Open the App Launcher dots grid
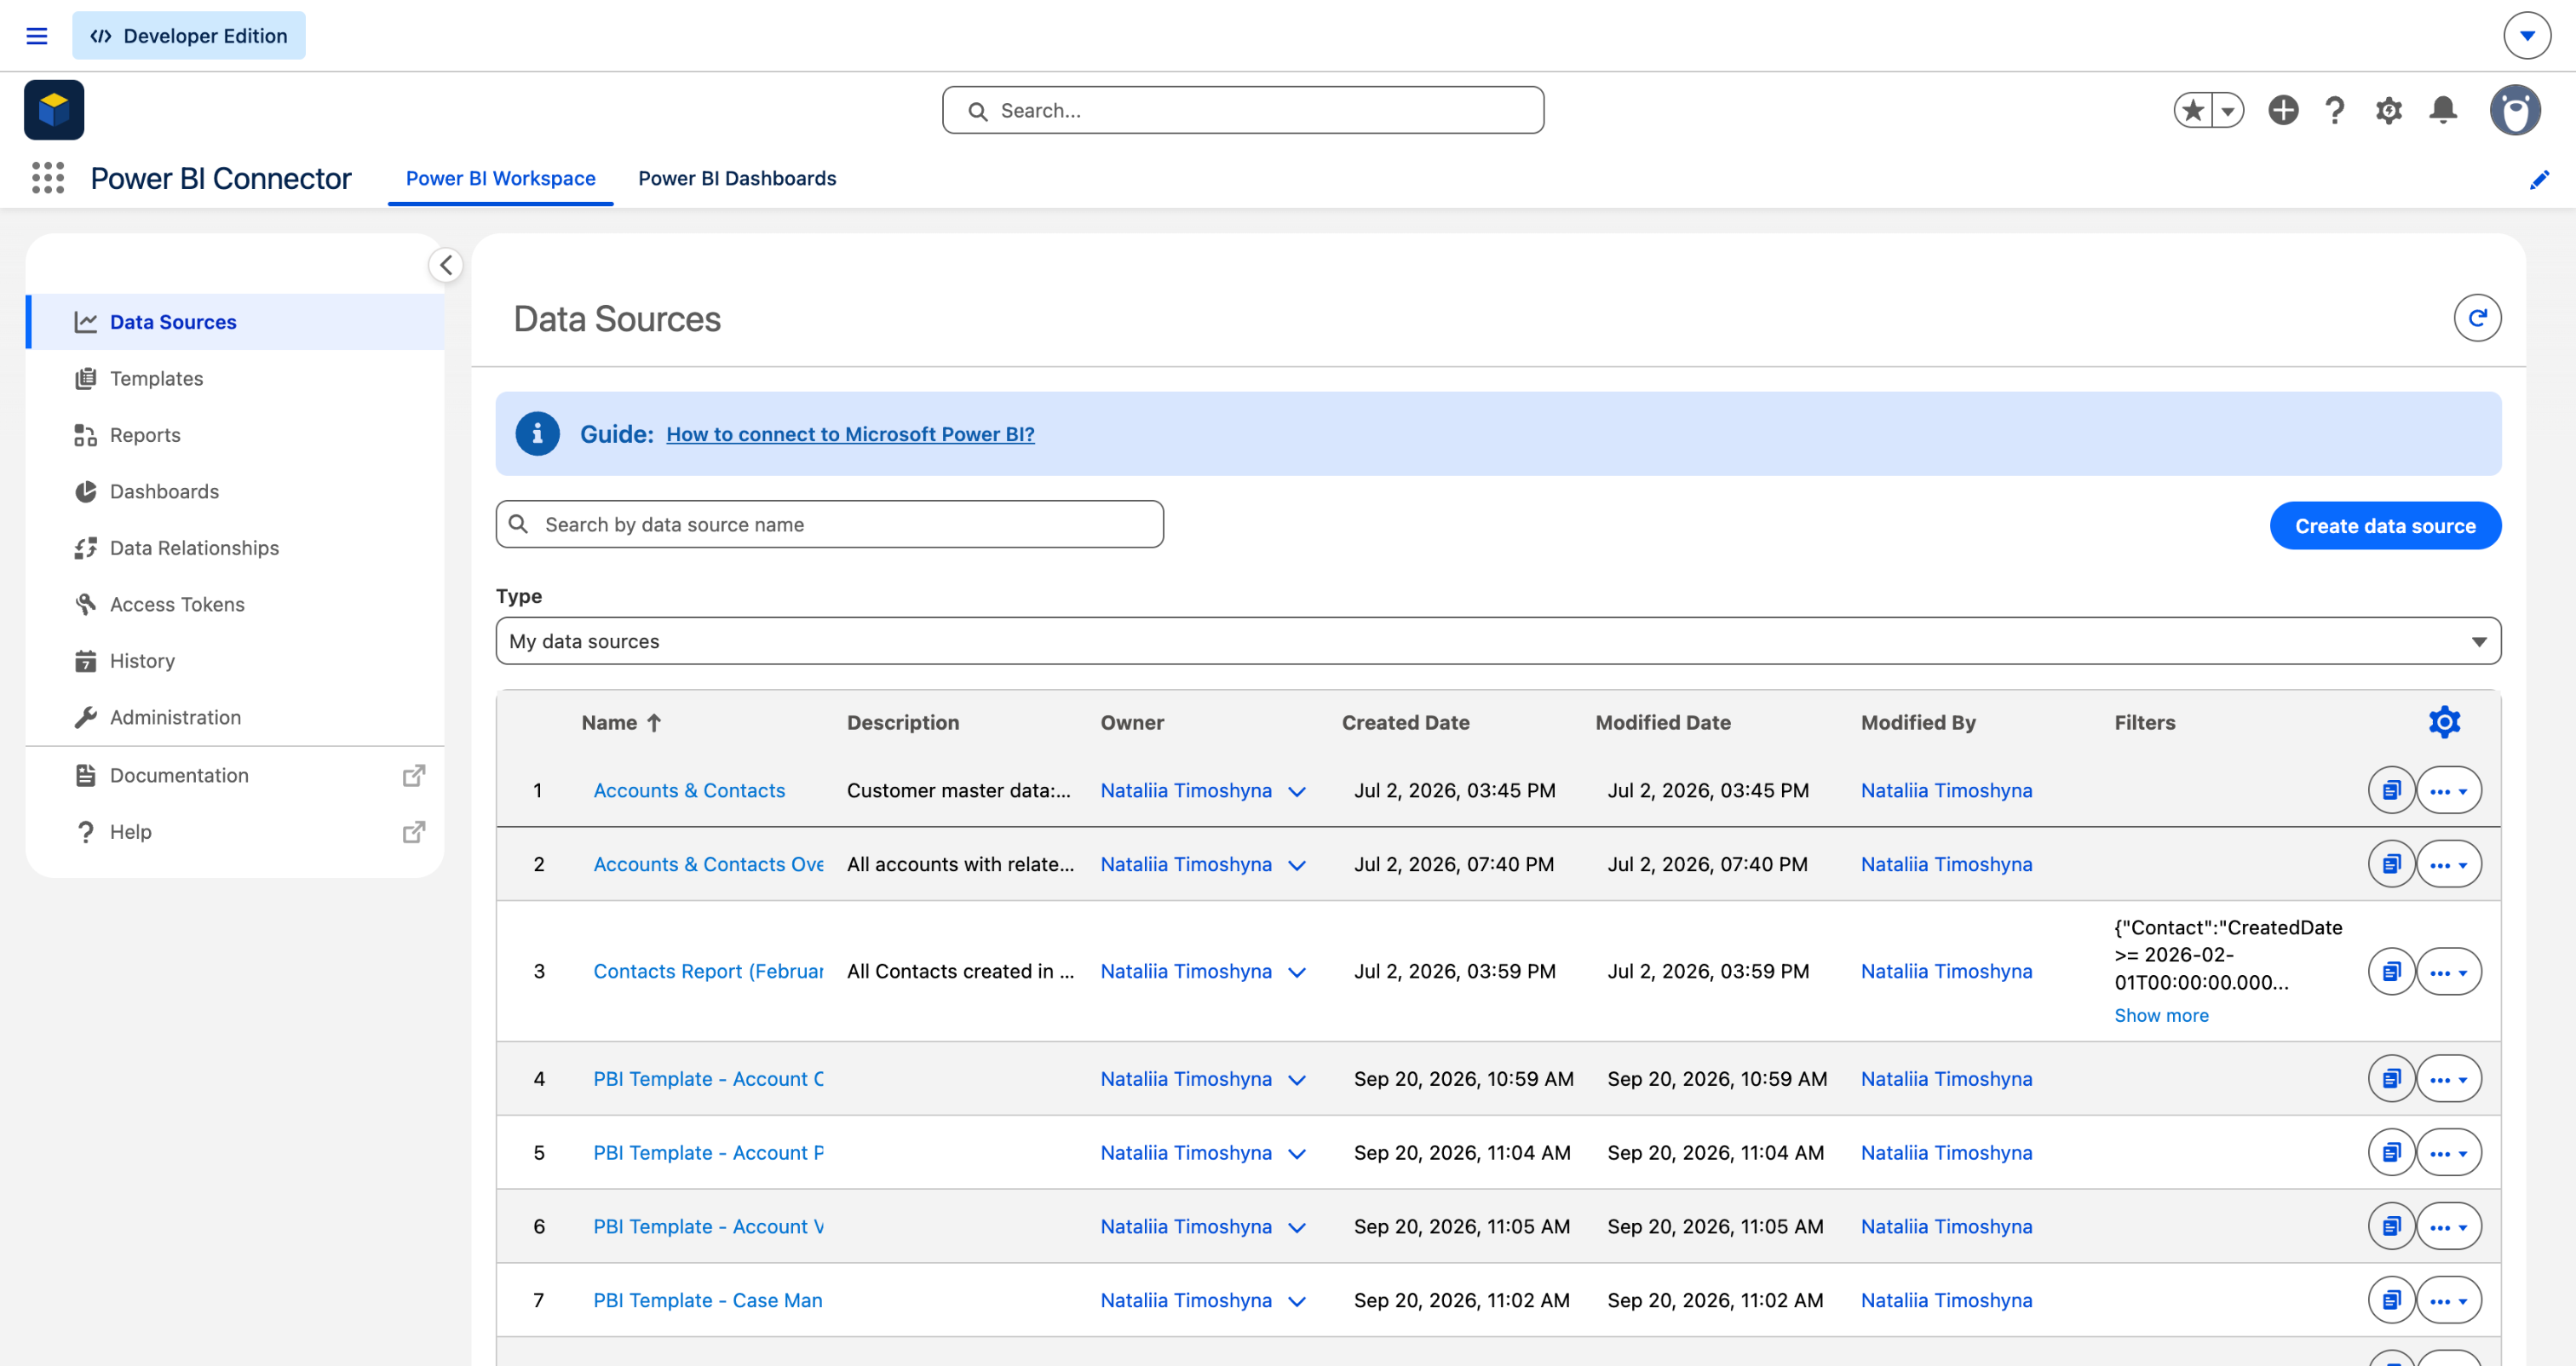2576x1366 pixels. (48, 178)
